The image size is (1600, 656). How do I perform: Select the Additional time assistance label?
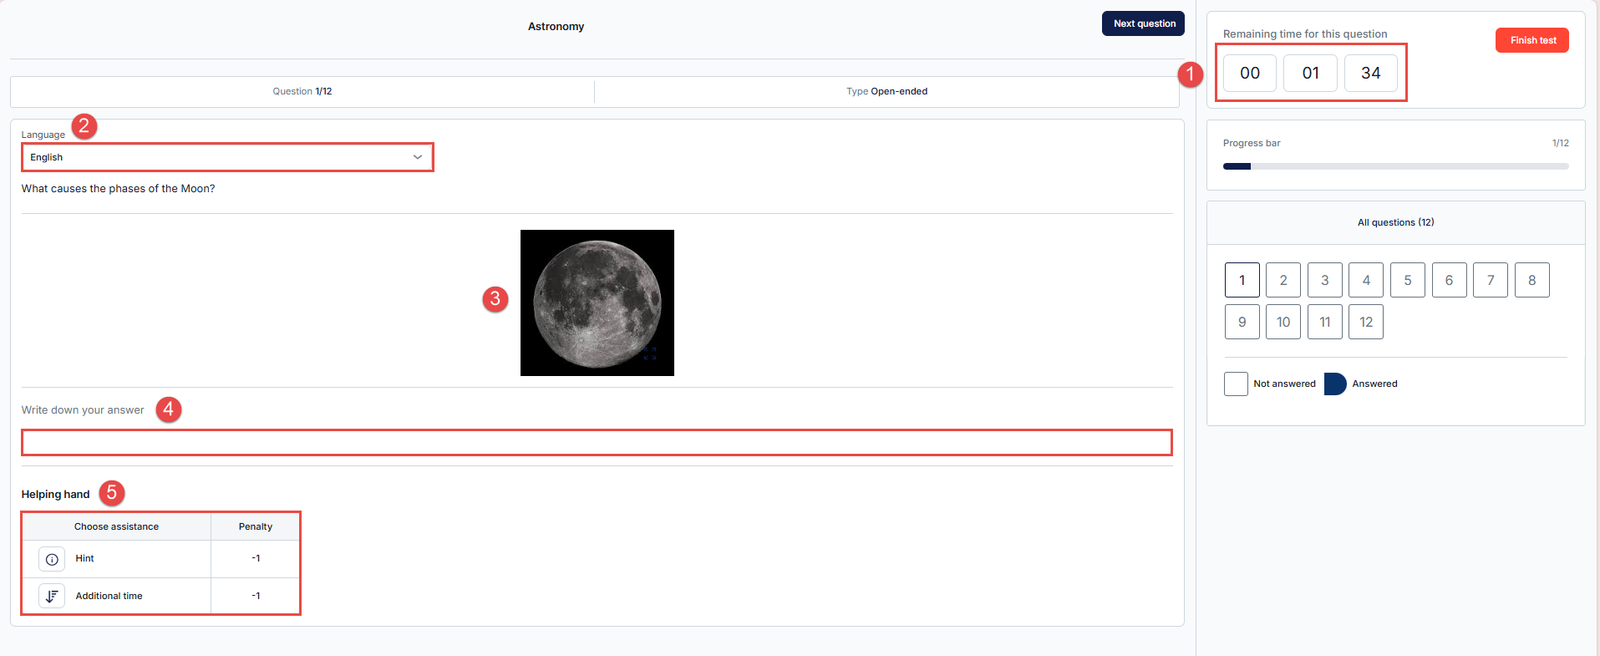[109, 596]
